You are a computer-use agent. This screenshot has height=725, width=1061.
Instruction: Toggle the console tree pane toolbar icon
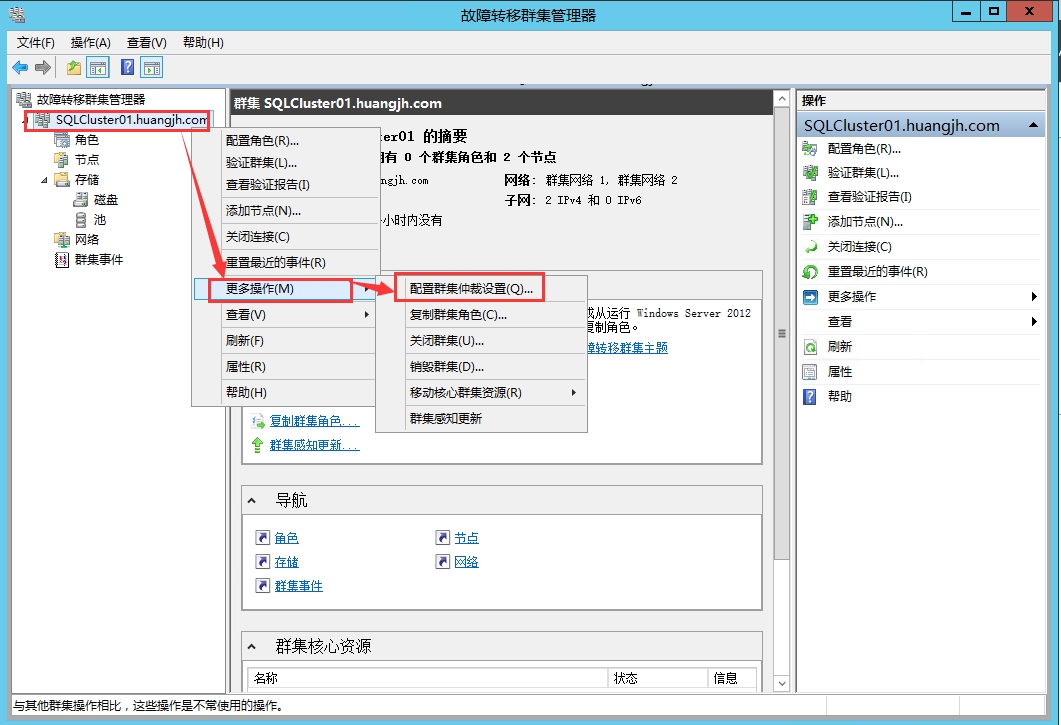99,67
